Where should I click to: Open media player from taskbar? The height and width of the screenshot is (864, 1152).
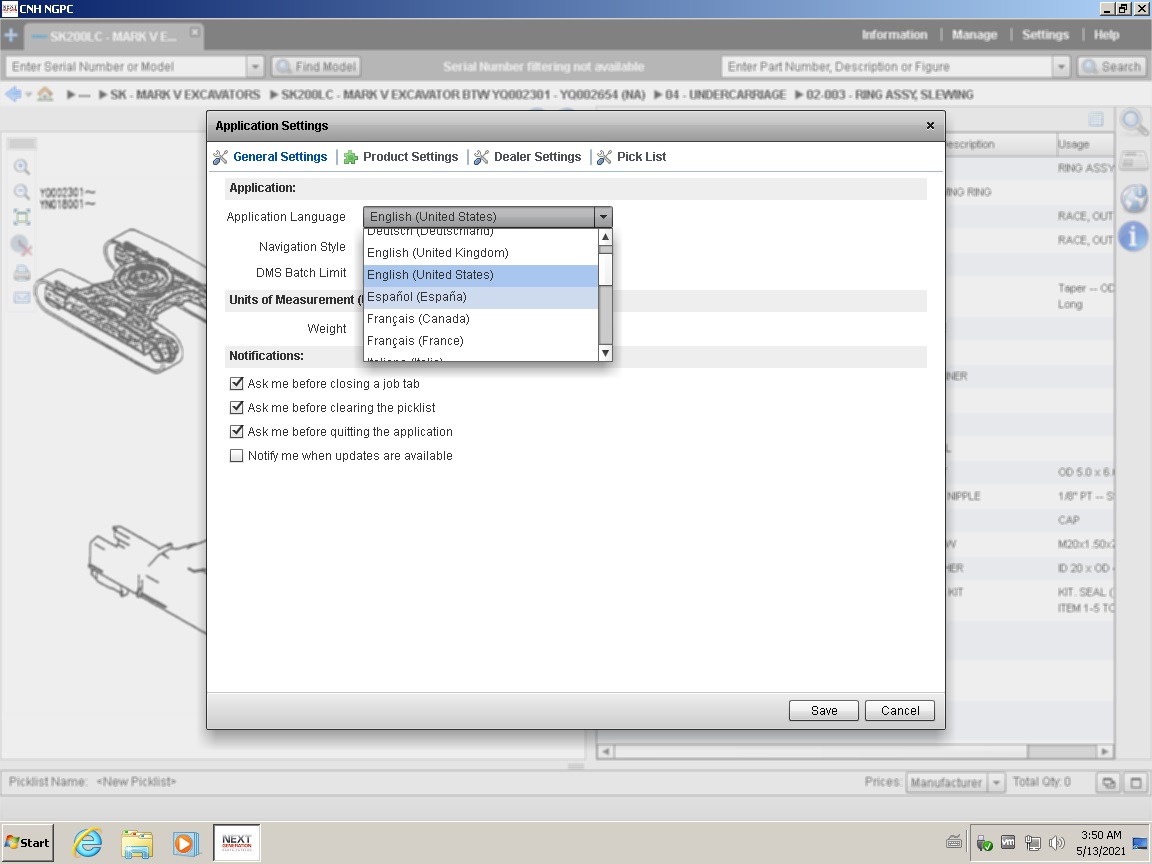[x=186, y=843]
